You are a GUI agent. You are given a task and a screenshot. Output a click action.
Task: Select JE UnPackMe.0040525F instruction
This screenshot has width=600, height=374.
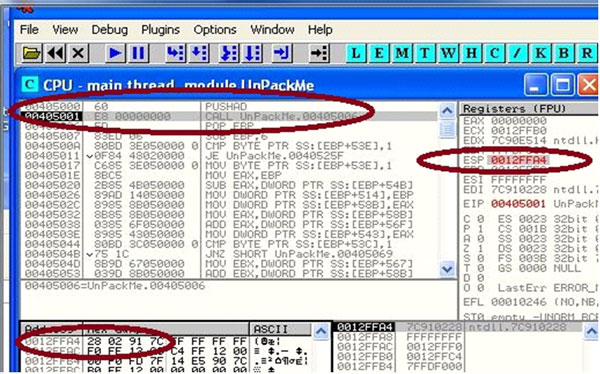point(229,156)
